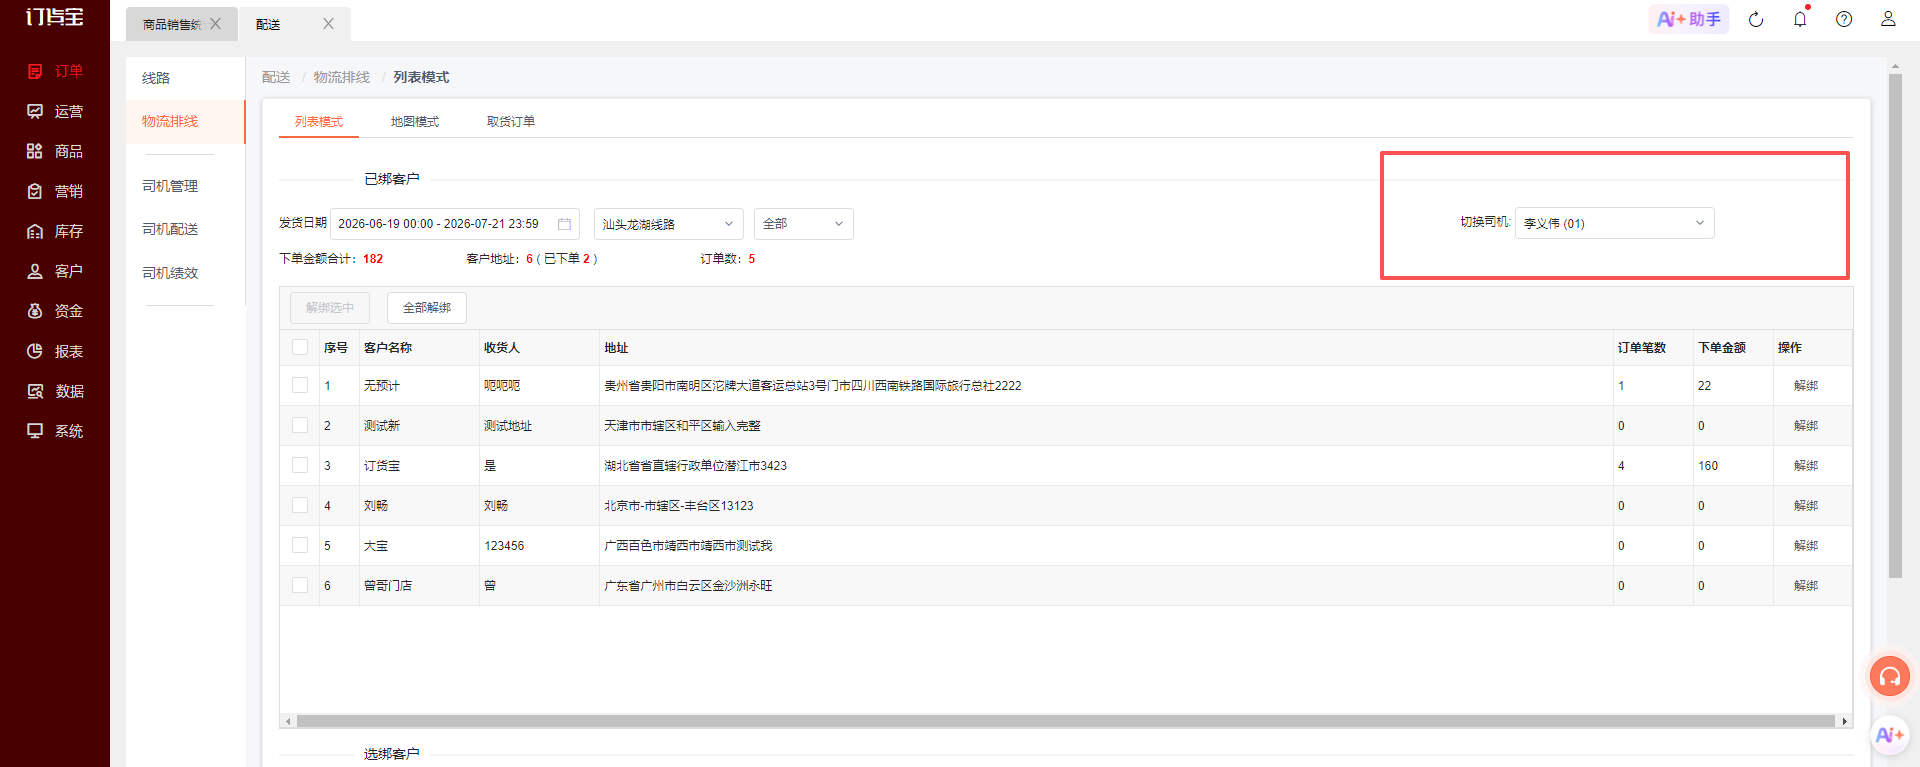Open the 营销 marketing sidebar icon
Screen dimensions: 1920x767
point(35,191)
